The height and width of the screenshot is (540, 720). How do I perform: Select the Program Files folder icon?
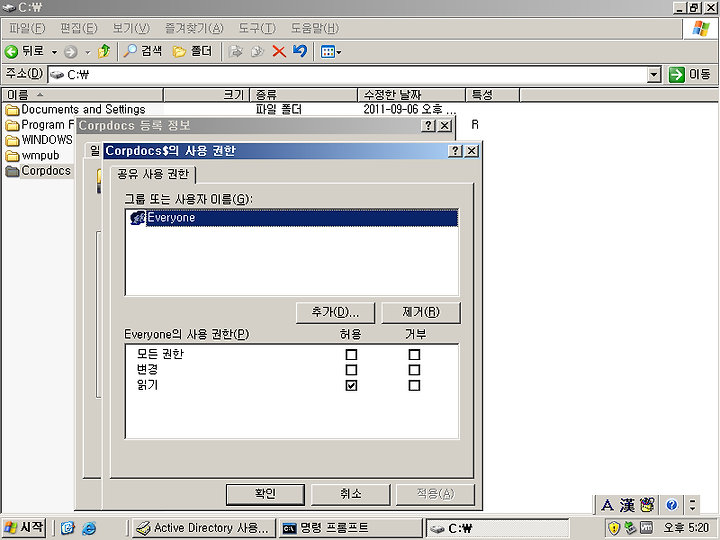[x=12, y=125]
